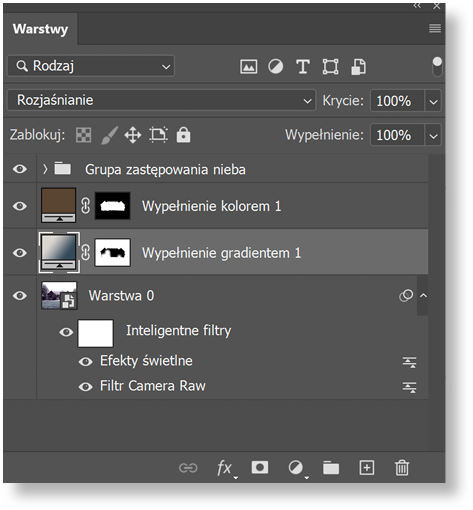Open Rozjaśnianie blend mode dropdown
This screenshot has height=510, width=473.
[161, 100]
